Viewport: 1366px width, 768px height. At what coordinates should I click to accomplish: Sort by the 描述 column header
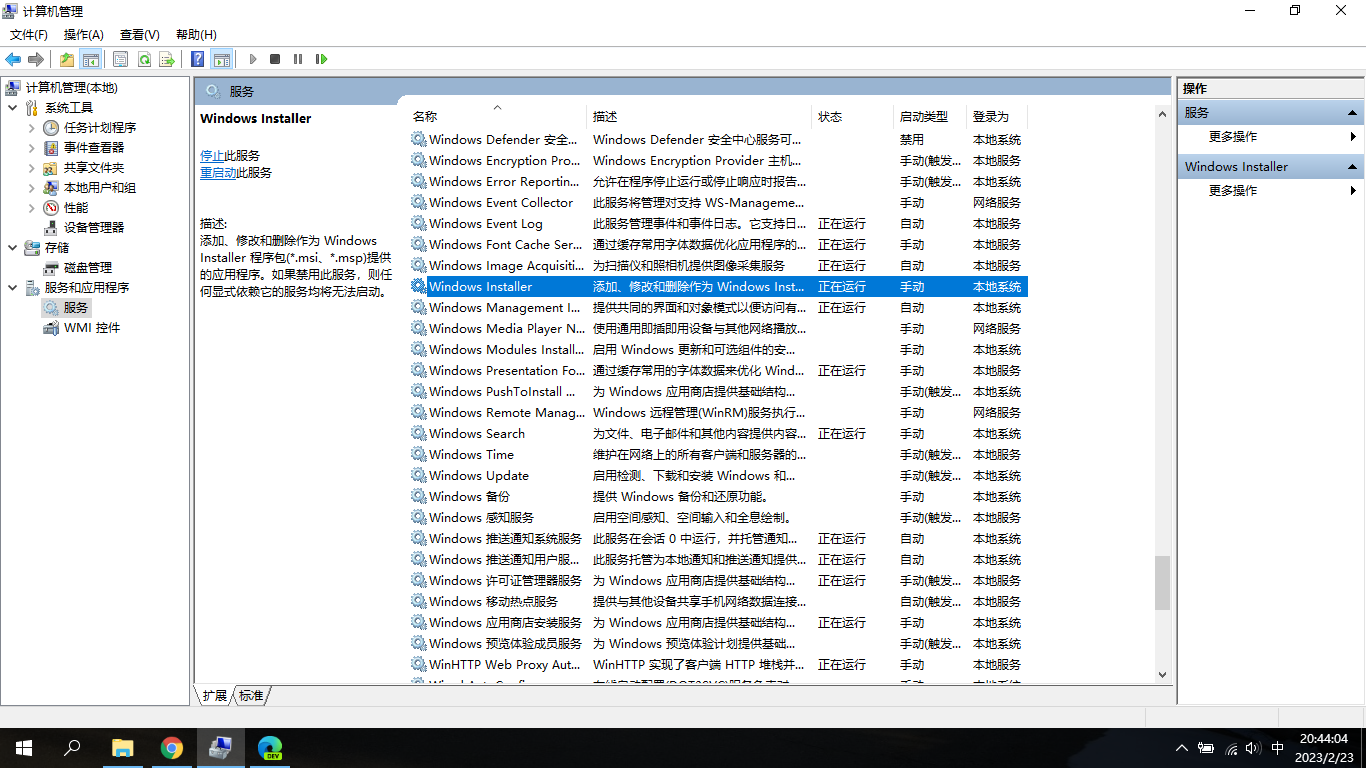(x=699, y=117)
